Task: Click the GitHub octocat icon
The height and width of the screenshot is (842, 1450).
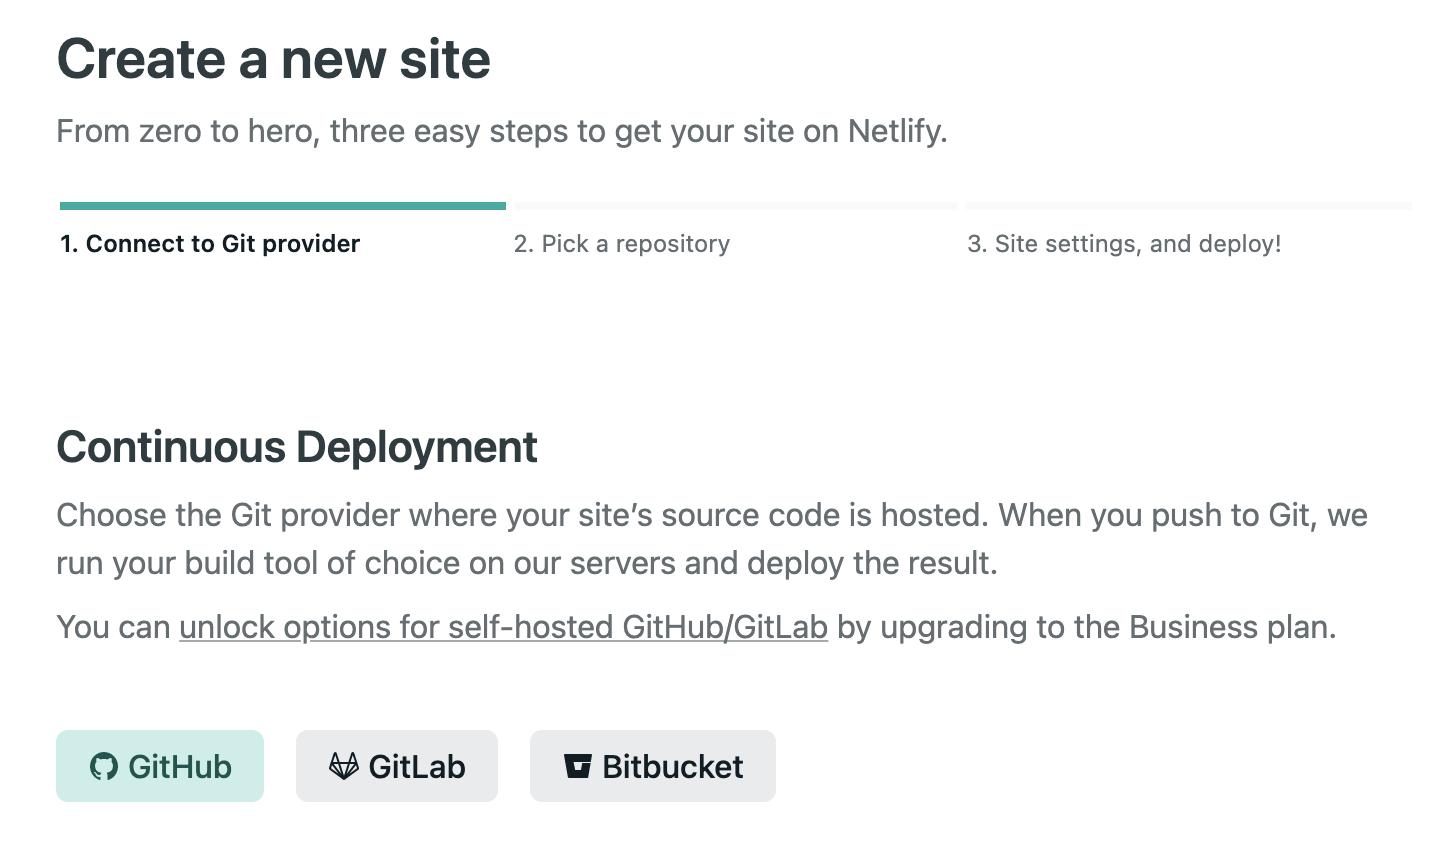Action: 104,767
